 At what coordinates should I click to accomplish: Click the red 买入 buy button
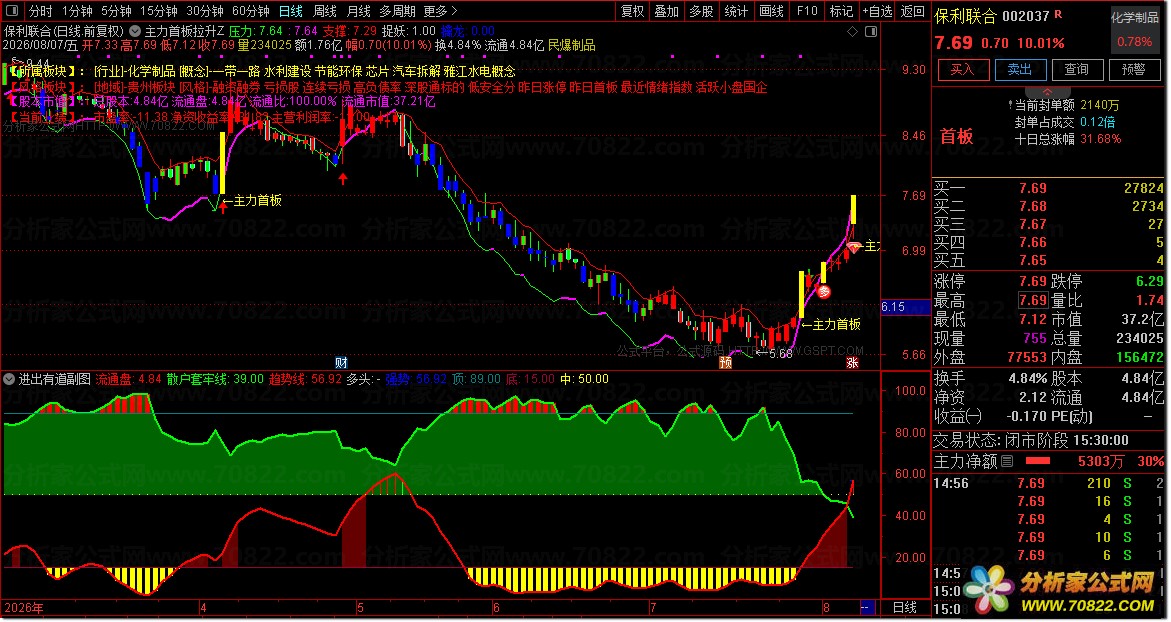click(x=962, y=69)
